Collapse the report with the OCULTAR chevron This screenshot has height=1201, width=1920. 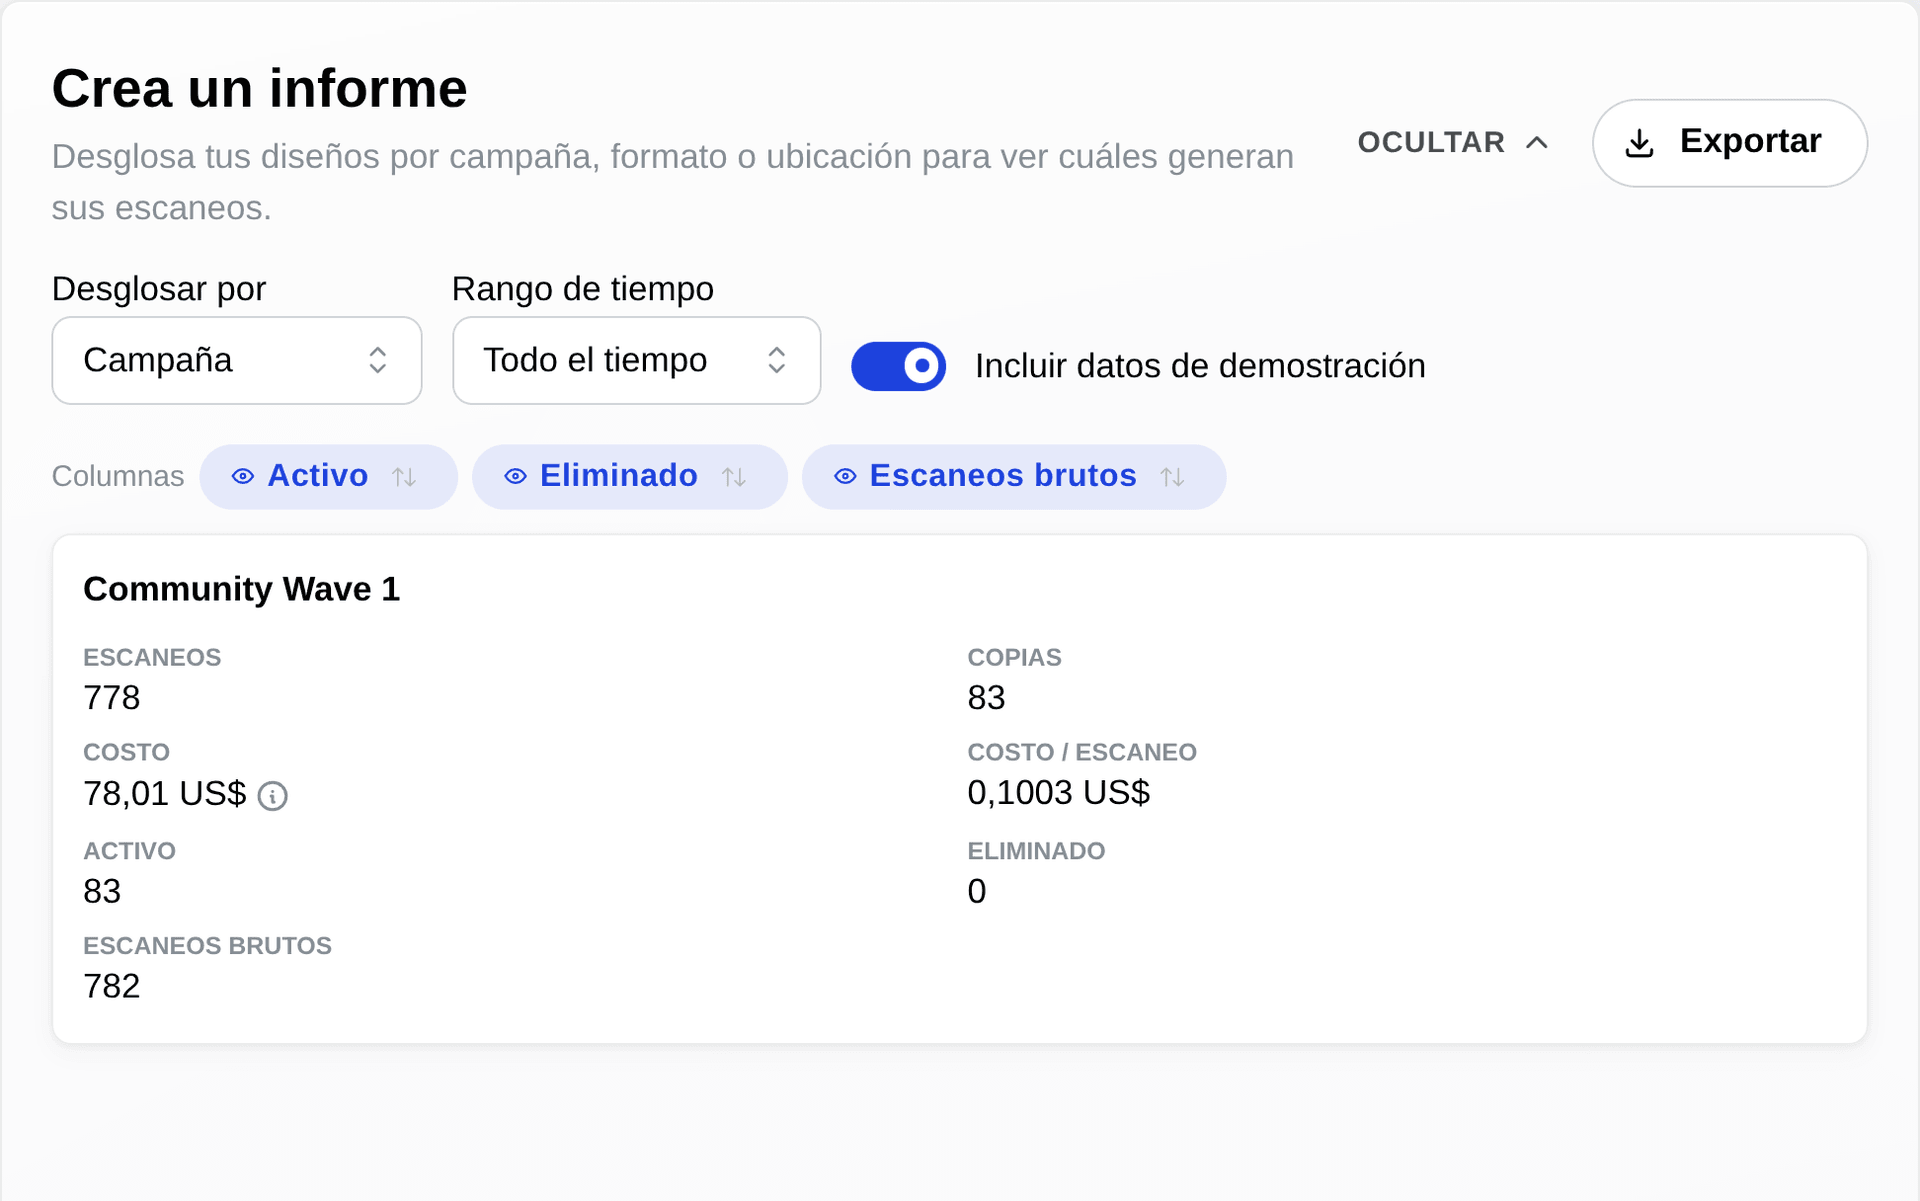tap(1537, 143)
